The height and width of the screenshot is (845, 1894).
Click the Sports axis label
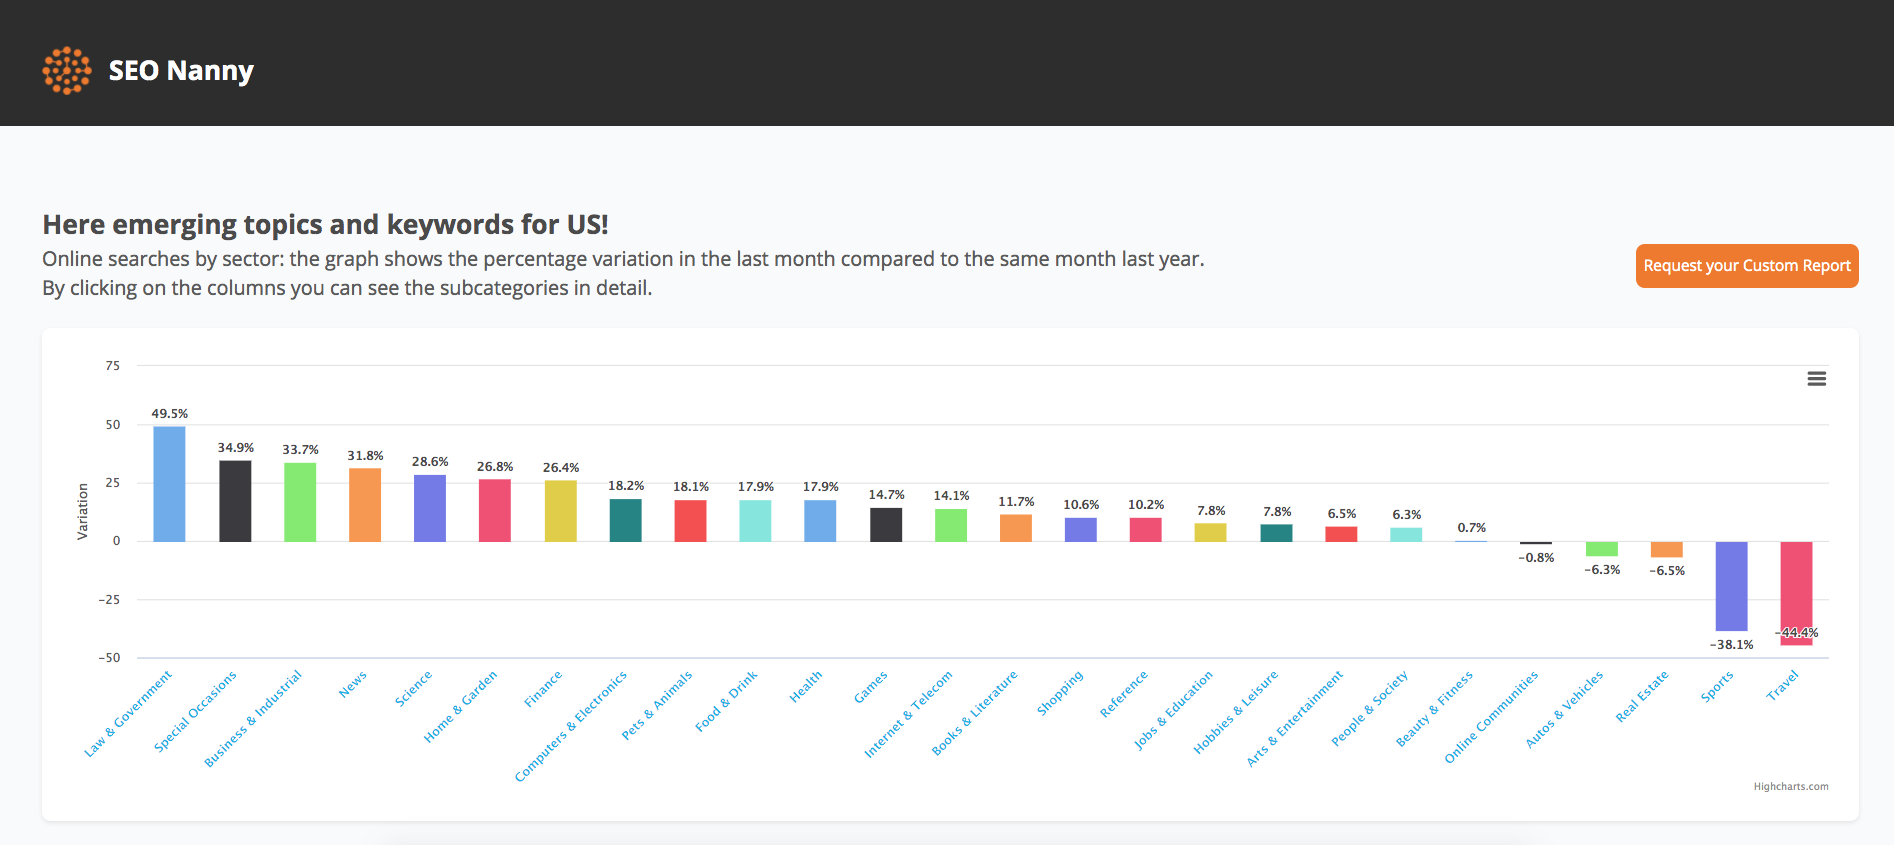(1718, 686)
